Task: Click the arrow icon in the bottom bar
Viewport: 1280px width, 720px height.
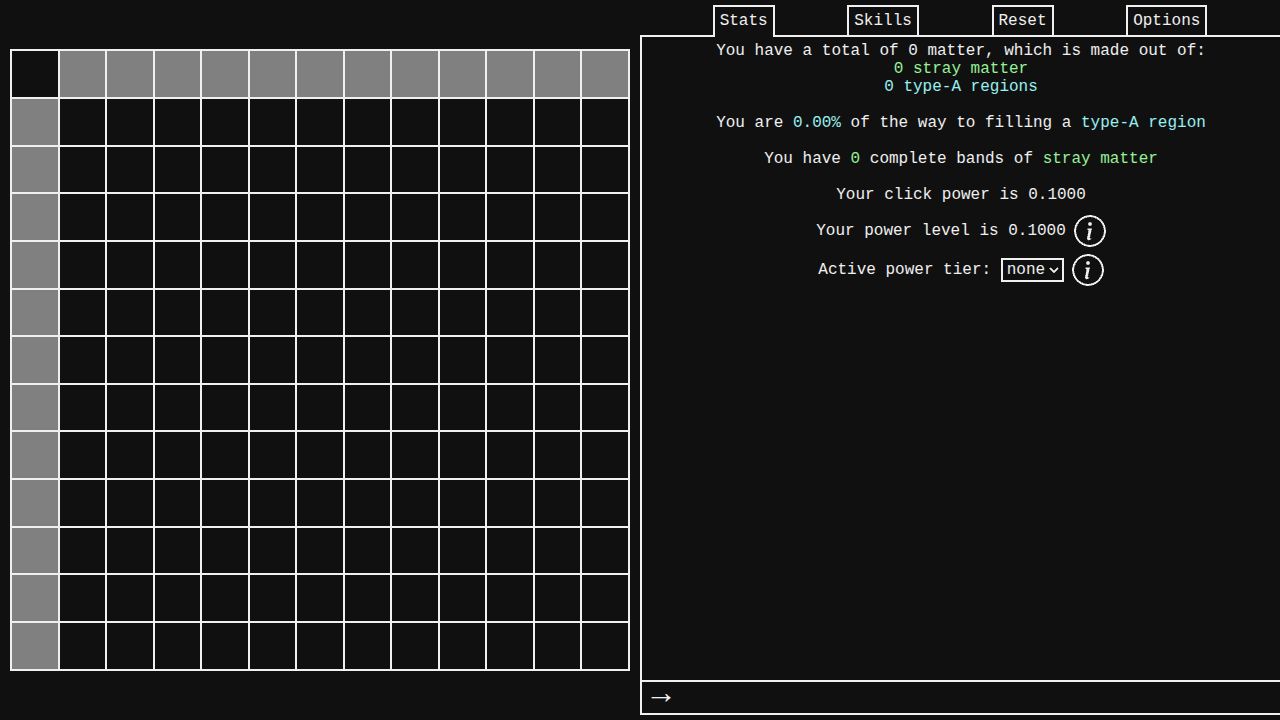Action: (661, 697)
